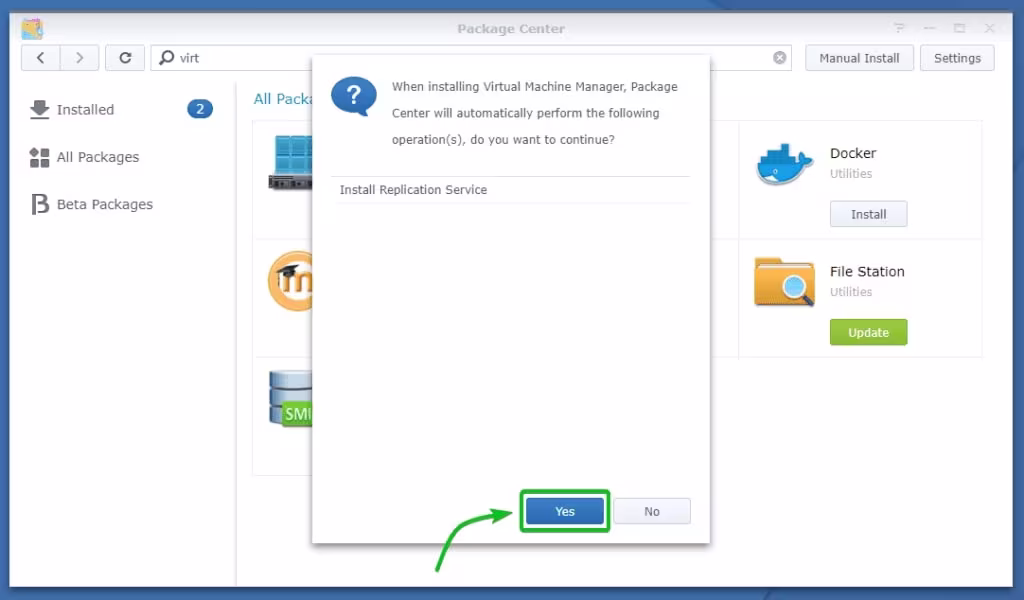This screenshot has height=600, width=1024.
Task: Open the window help pin icon
Action: 899,28
